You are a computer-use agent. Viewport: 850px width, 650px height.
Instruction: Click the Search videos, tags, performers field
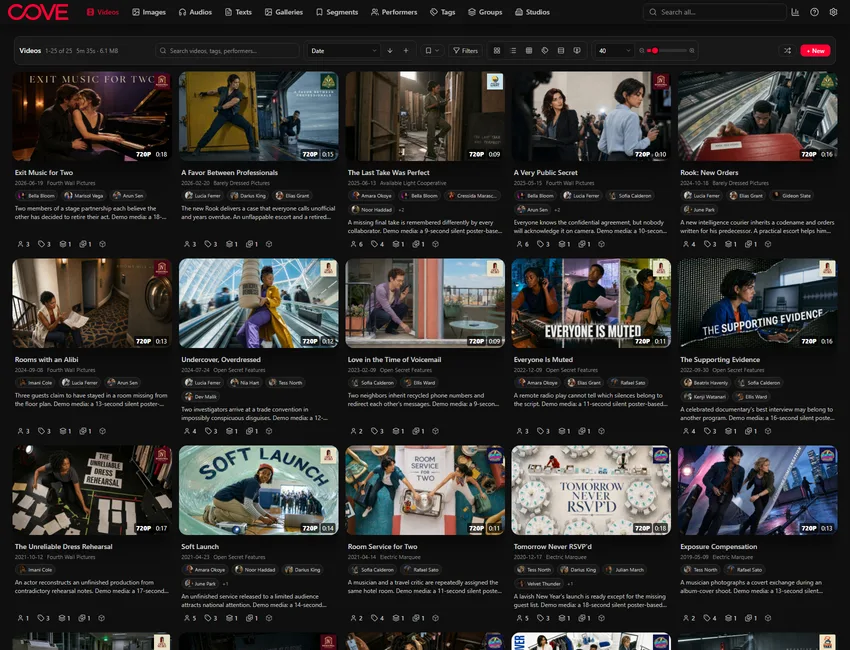[x=227, y=50]
